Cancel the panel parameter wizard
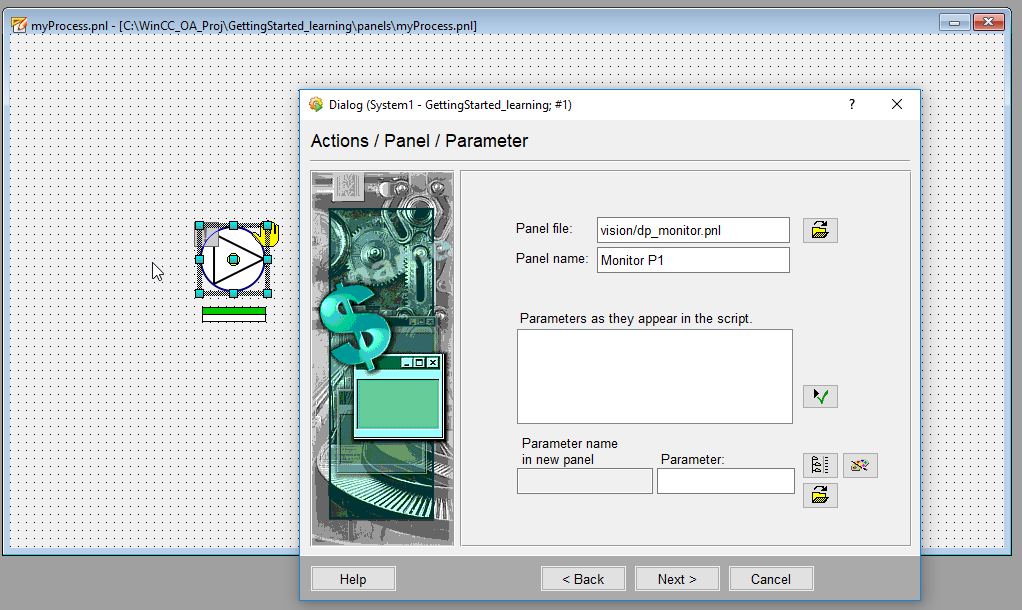 (x=771, y=579)
